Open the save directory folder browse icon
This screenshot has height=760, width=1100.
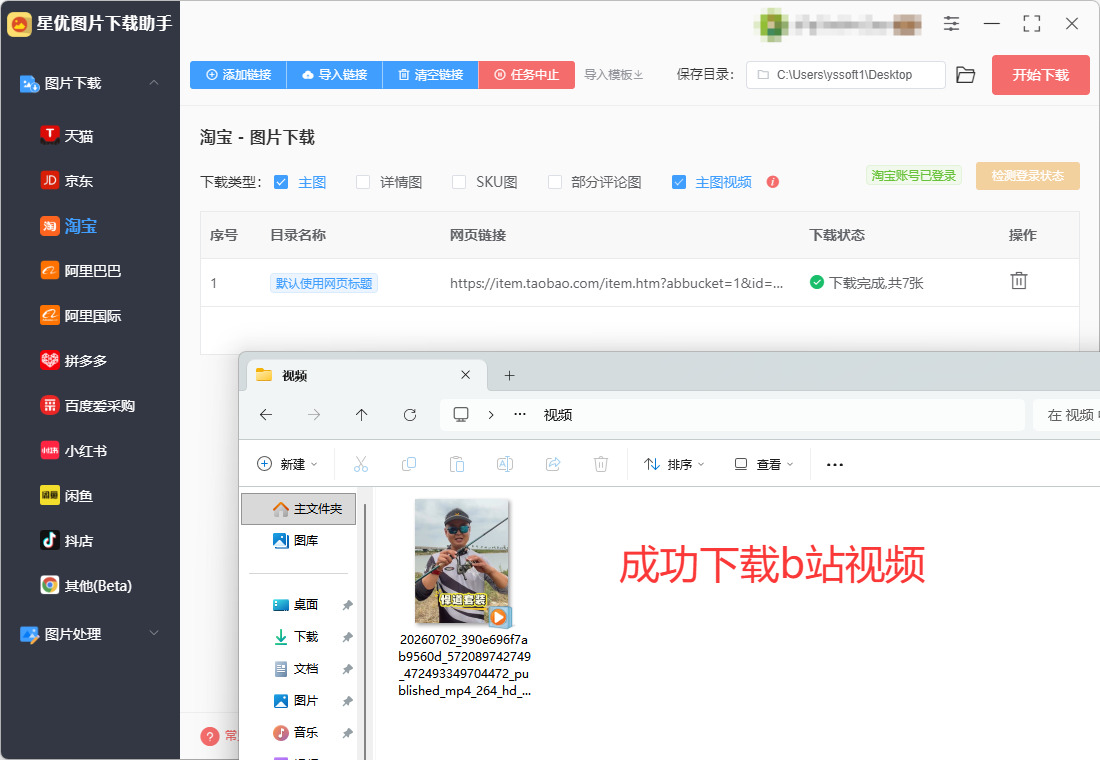coord(965,75)
